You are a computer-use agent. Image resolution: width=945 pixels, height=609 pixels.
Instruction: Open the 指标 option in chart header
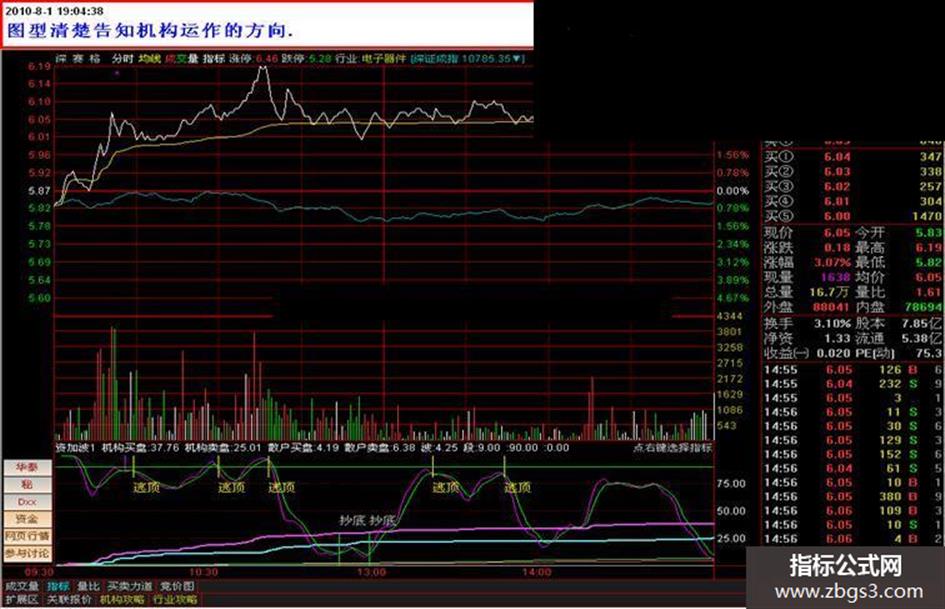(214, 58)
